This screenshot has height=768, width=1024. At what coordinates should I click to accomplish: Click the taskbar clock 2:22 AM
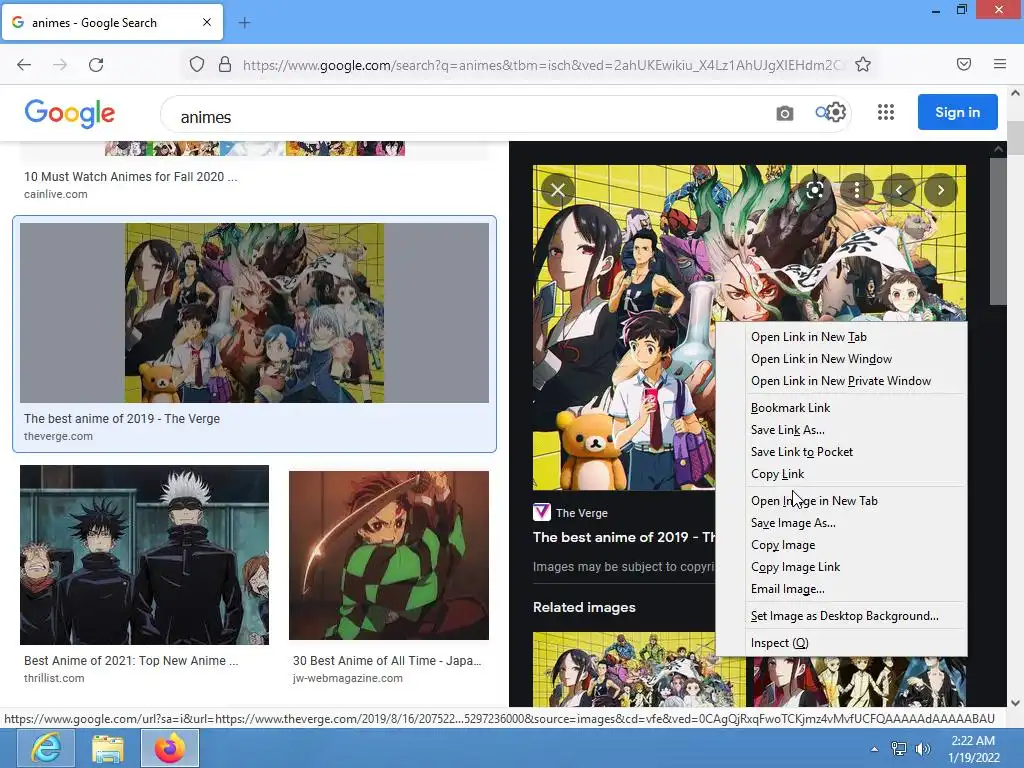tap(973, 741)
